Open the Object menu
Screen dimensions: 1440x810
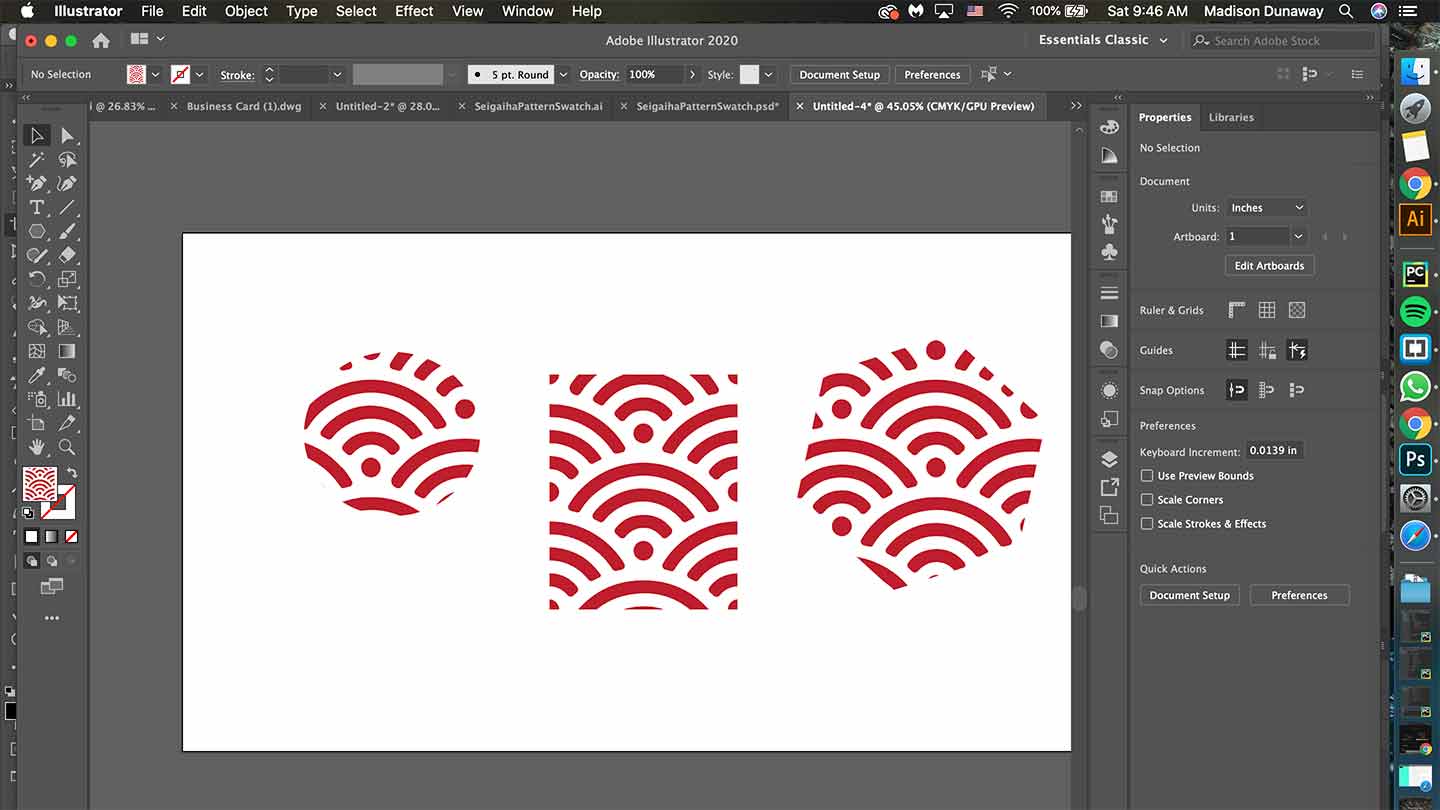coord(246,11)
